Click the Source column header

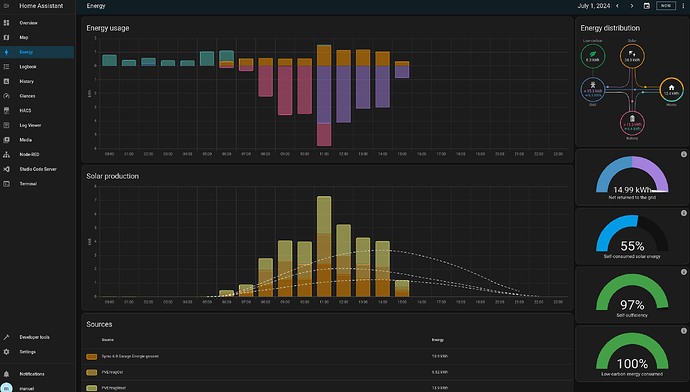107,340
